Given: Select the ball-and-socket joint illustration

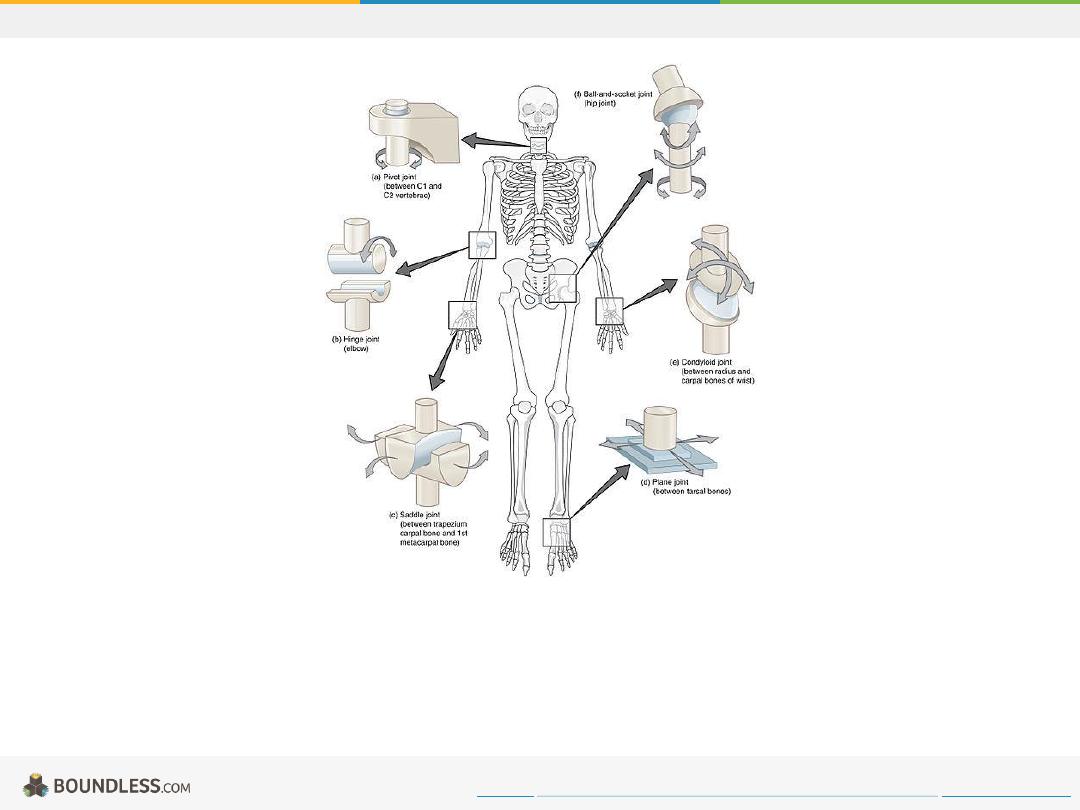Looking at the screenshot, I should click(x=679, y=132).
